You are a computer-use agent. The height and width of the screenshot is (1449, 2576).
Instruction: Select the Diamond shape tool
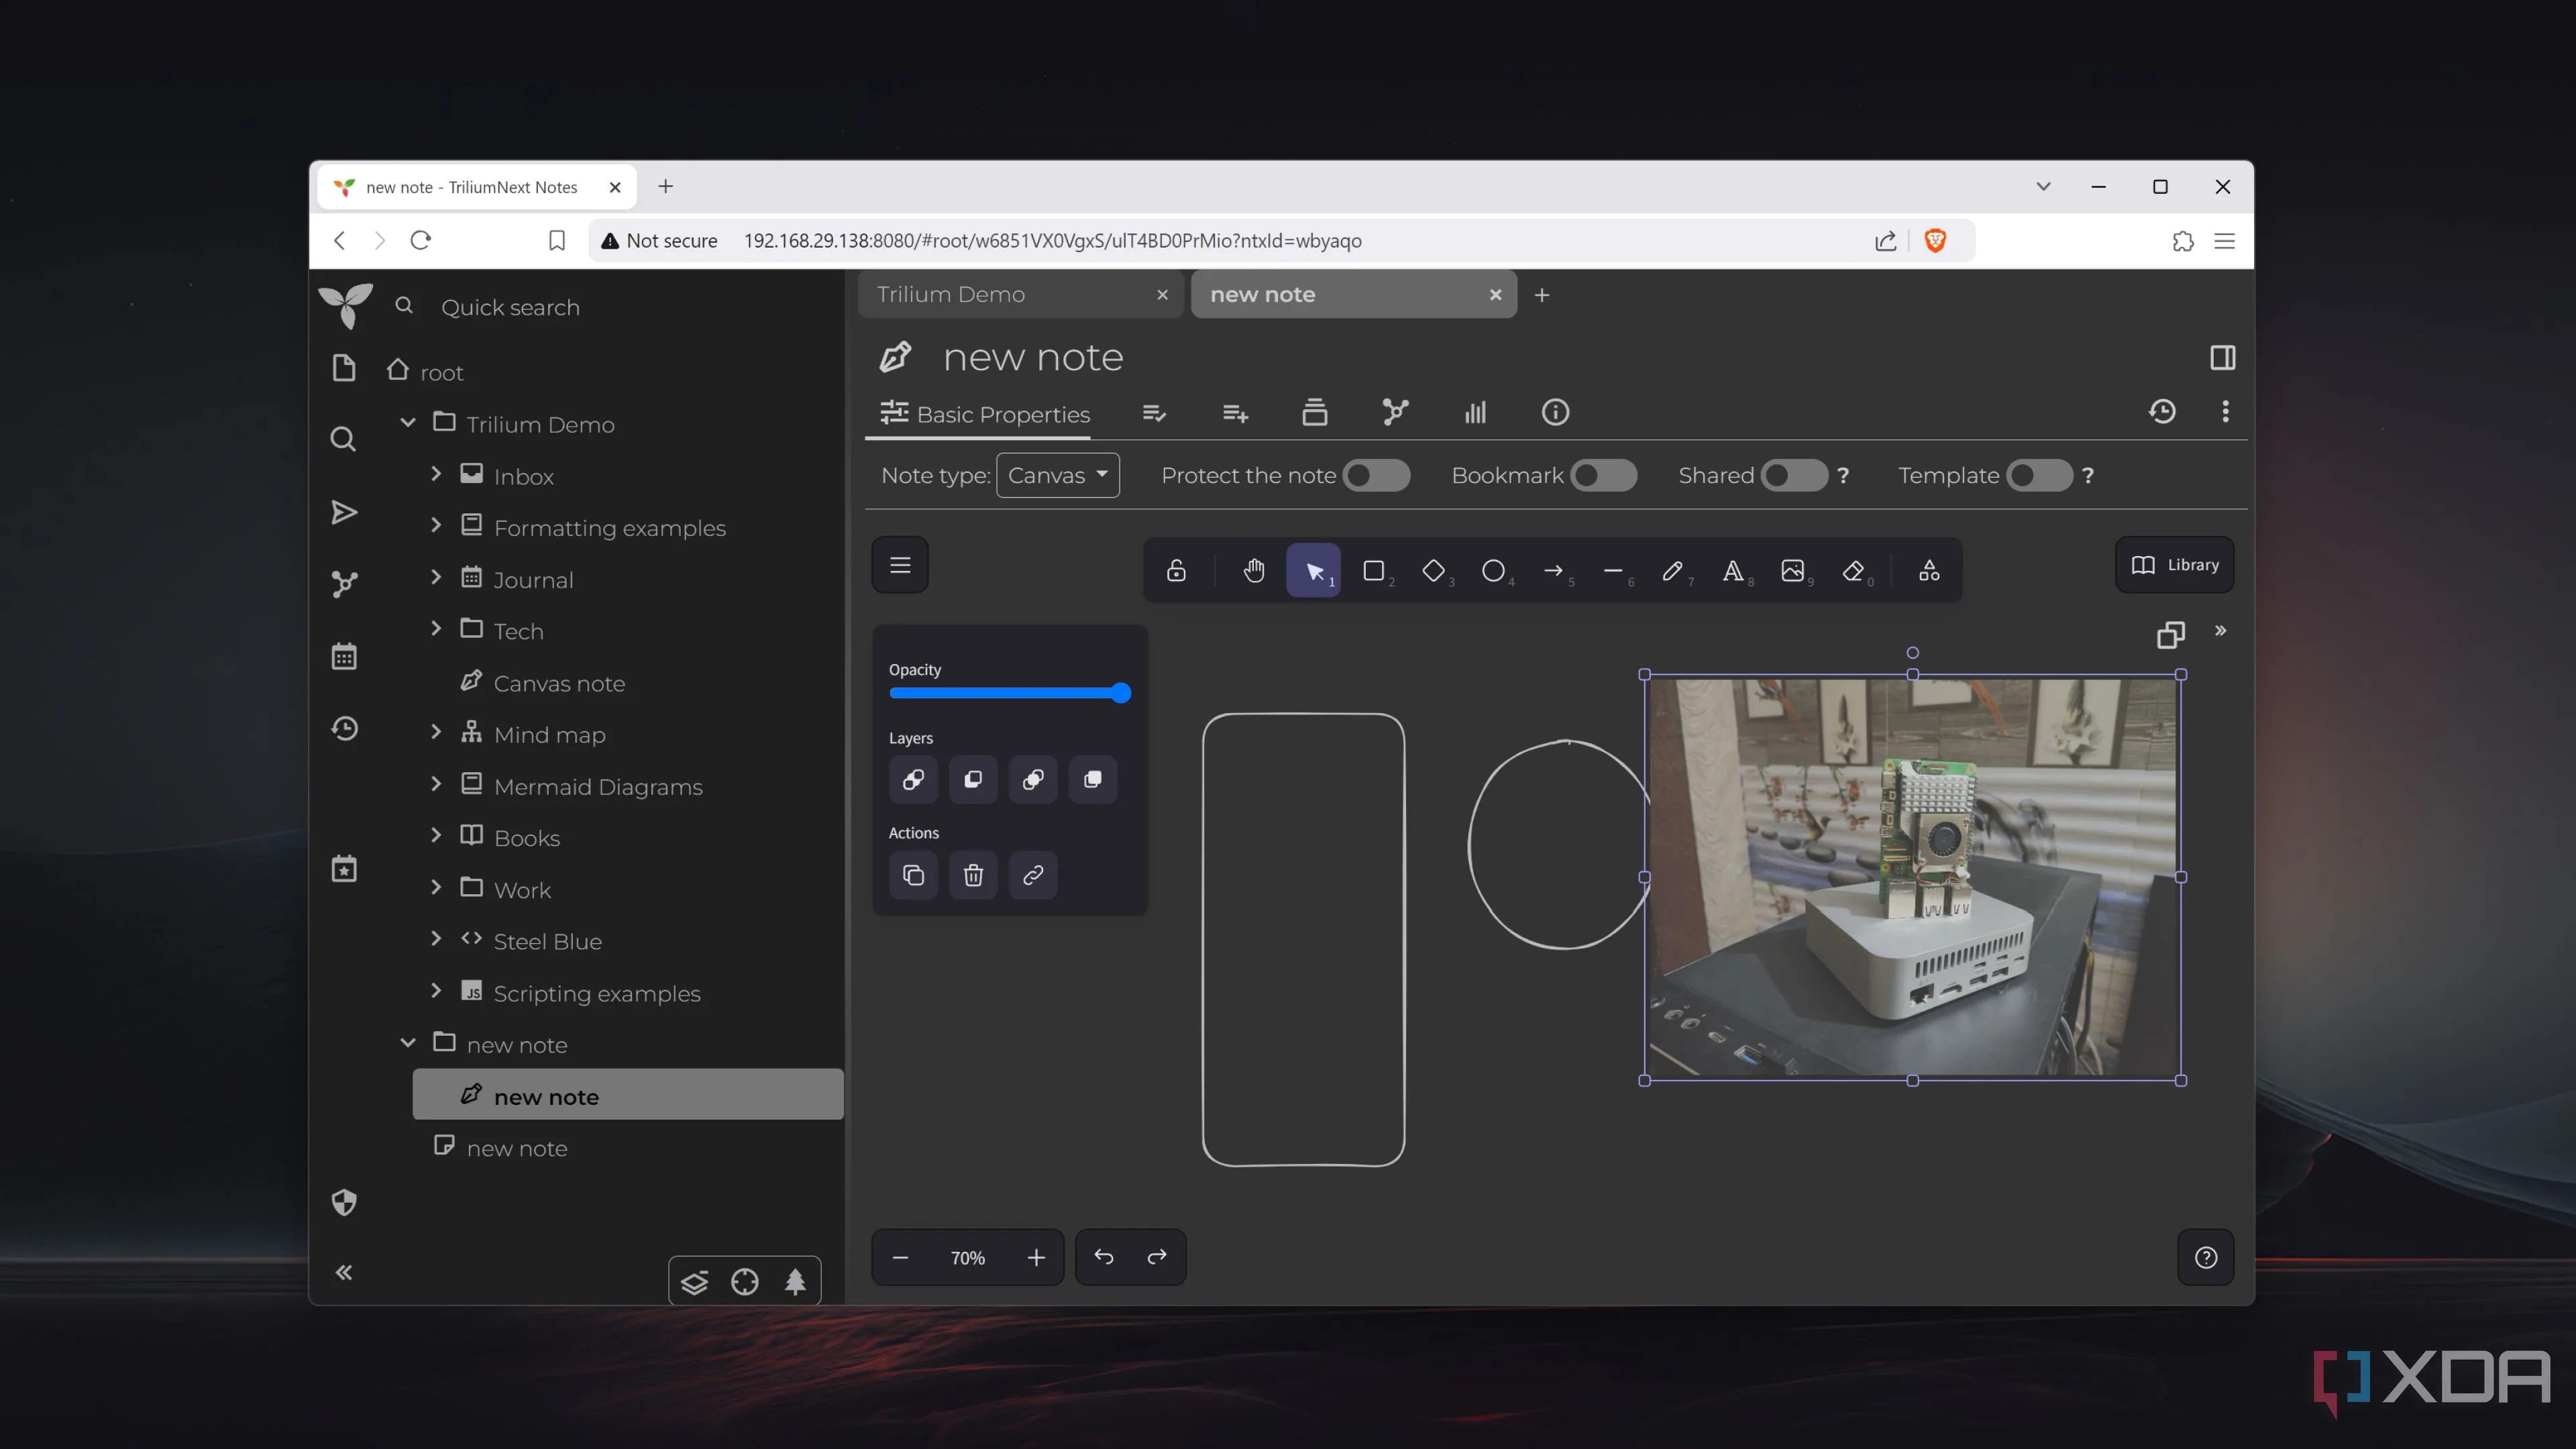1433,570
